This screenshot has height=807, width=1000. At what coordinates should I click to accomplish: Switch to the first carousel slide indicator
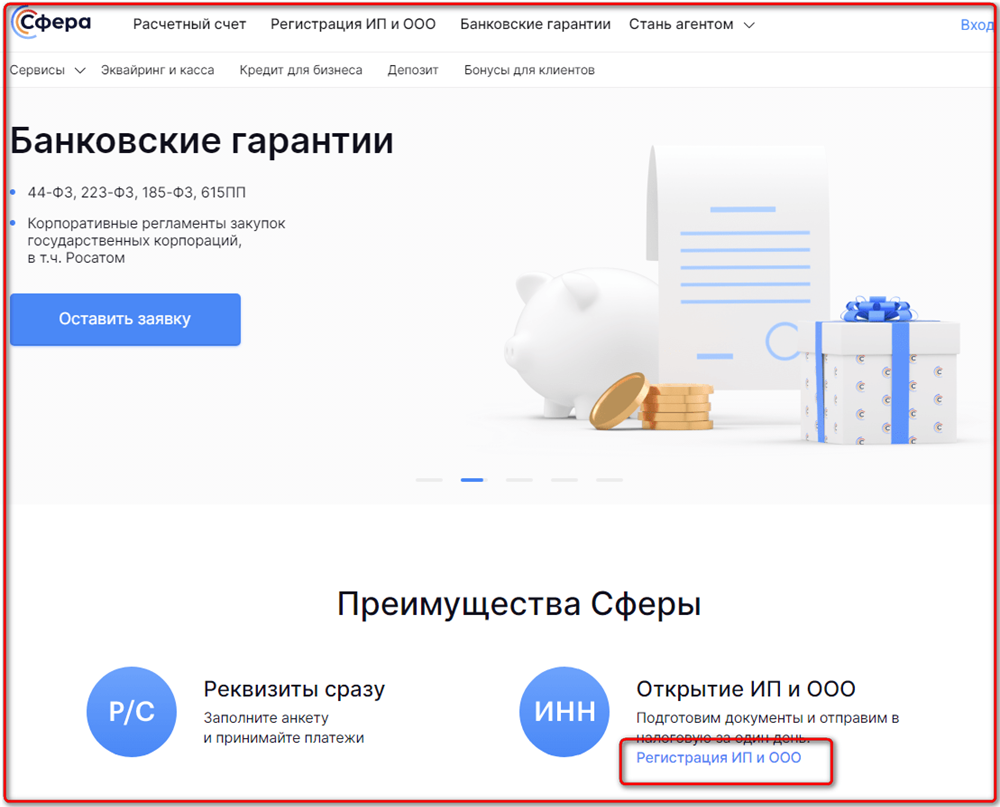click(x=429, y=480)
